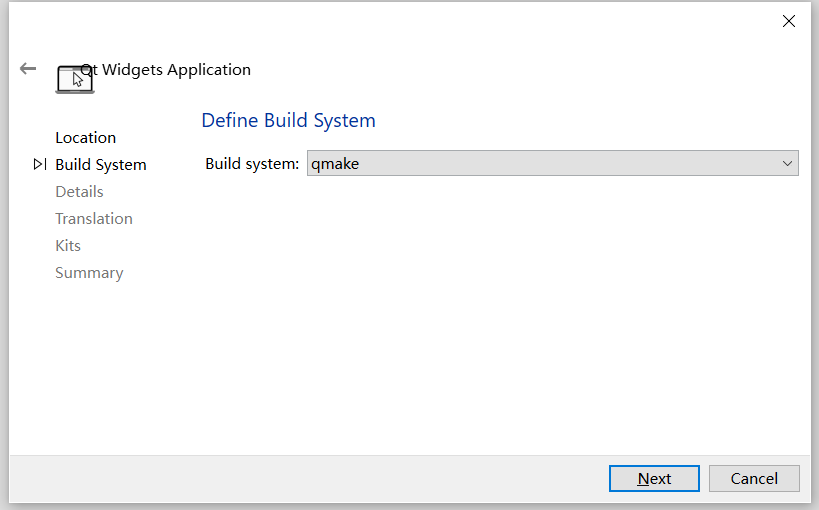Select the Build System step in sidebar
This screenshot has width=819, height=510.
click(x=101, y=165)
